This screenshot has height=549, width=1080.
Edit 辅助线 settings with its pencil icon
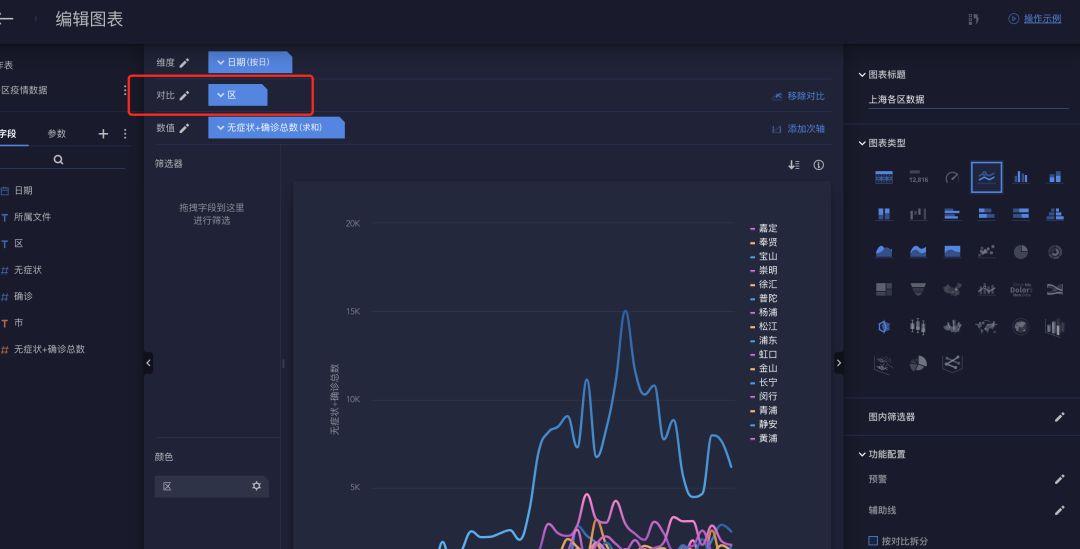tap(1059, 510)
